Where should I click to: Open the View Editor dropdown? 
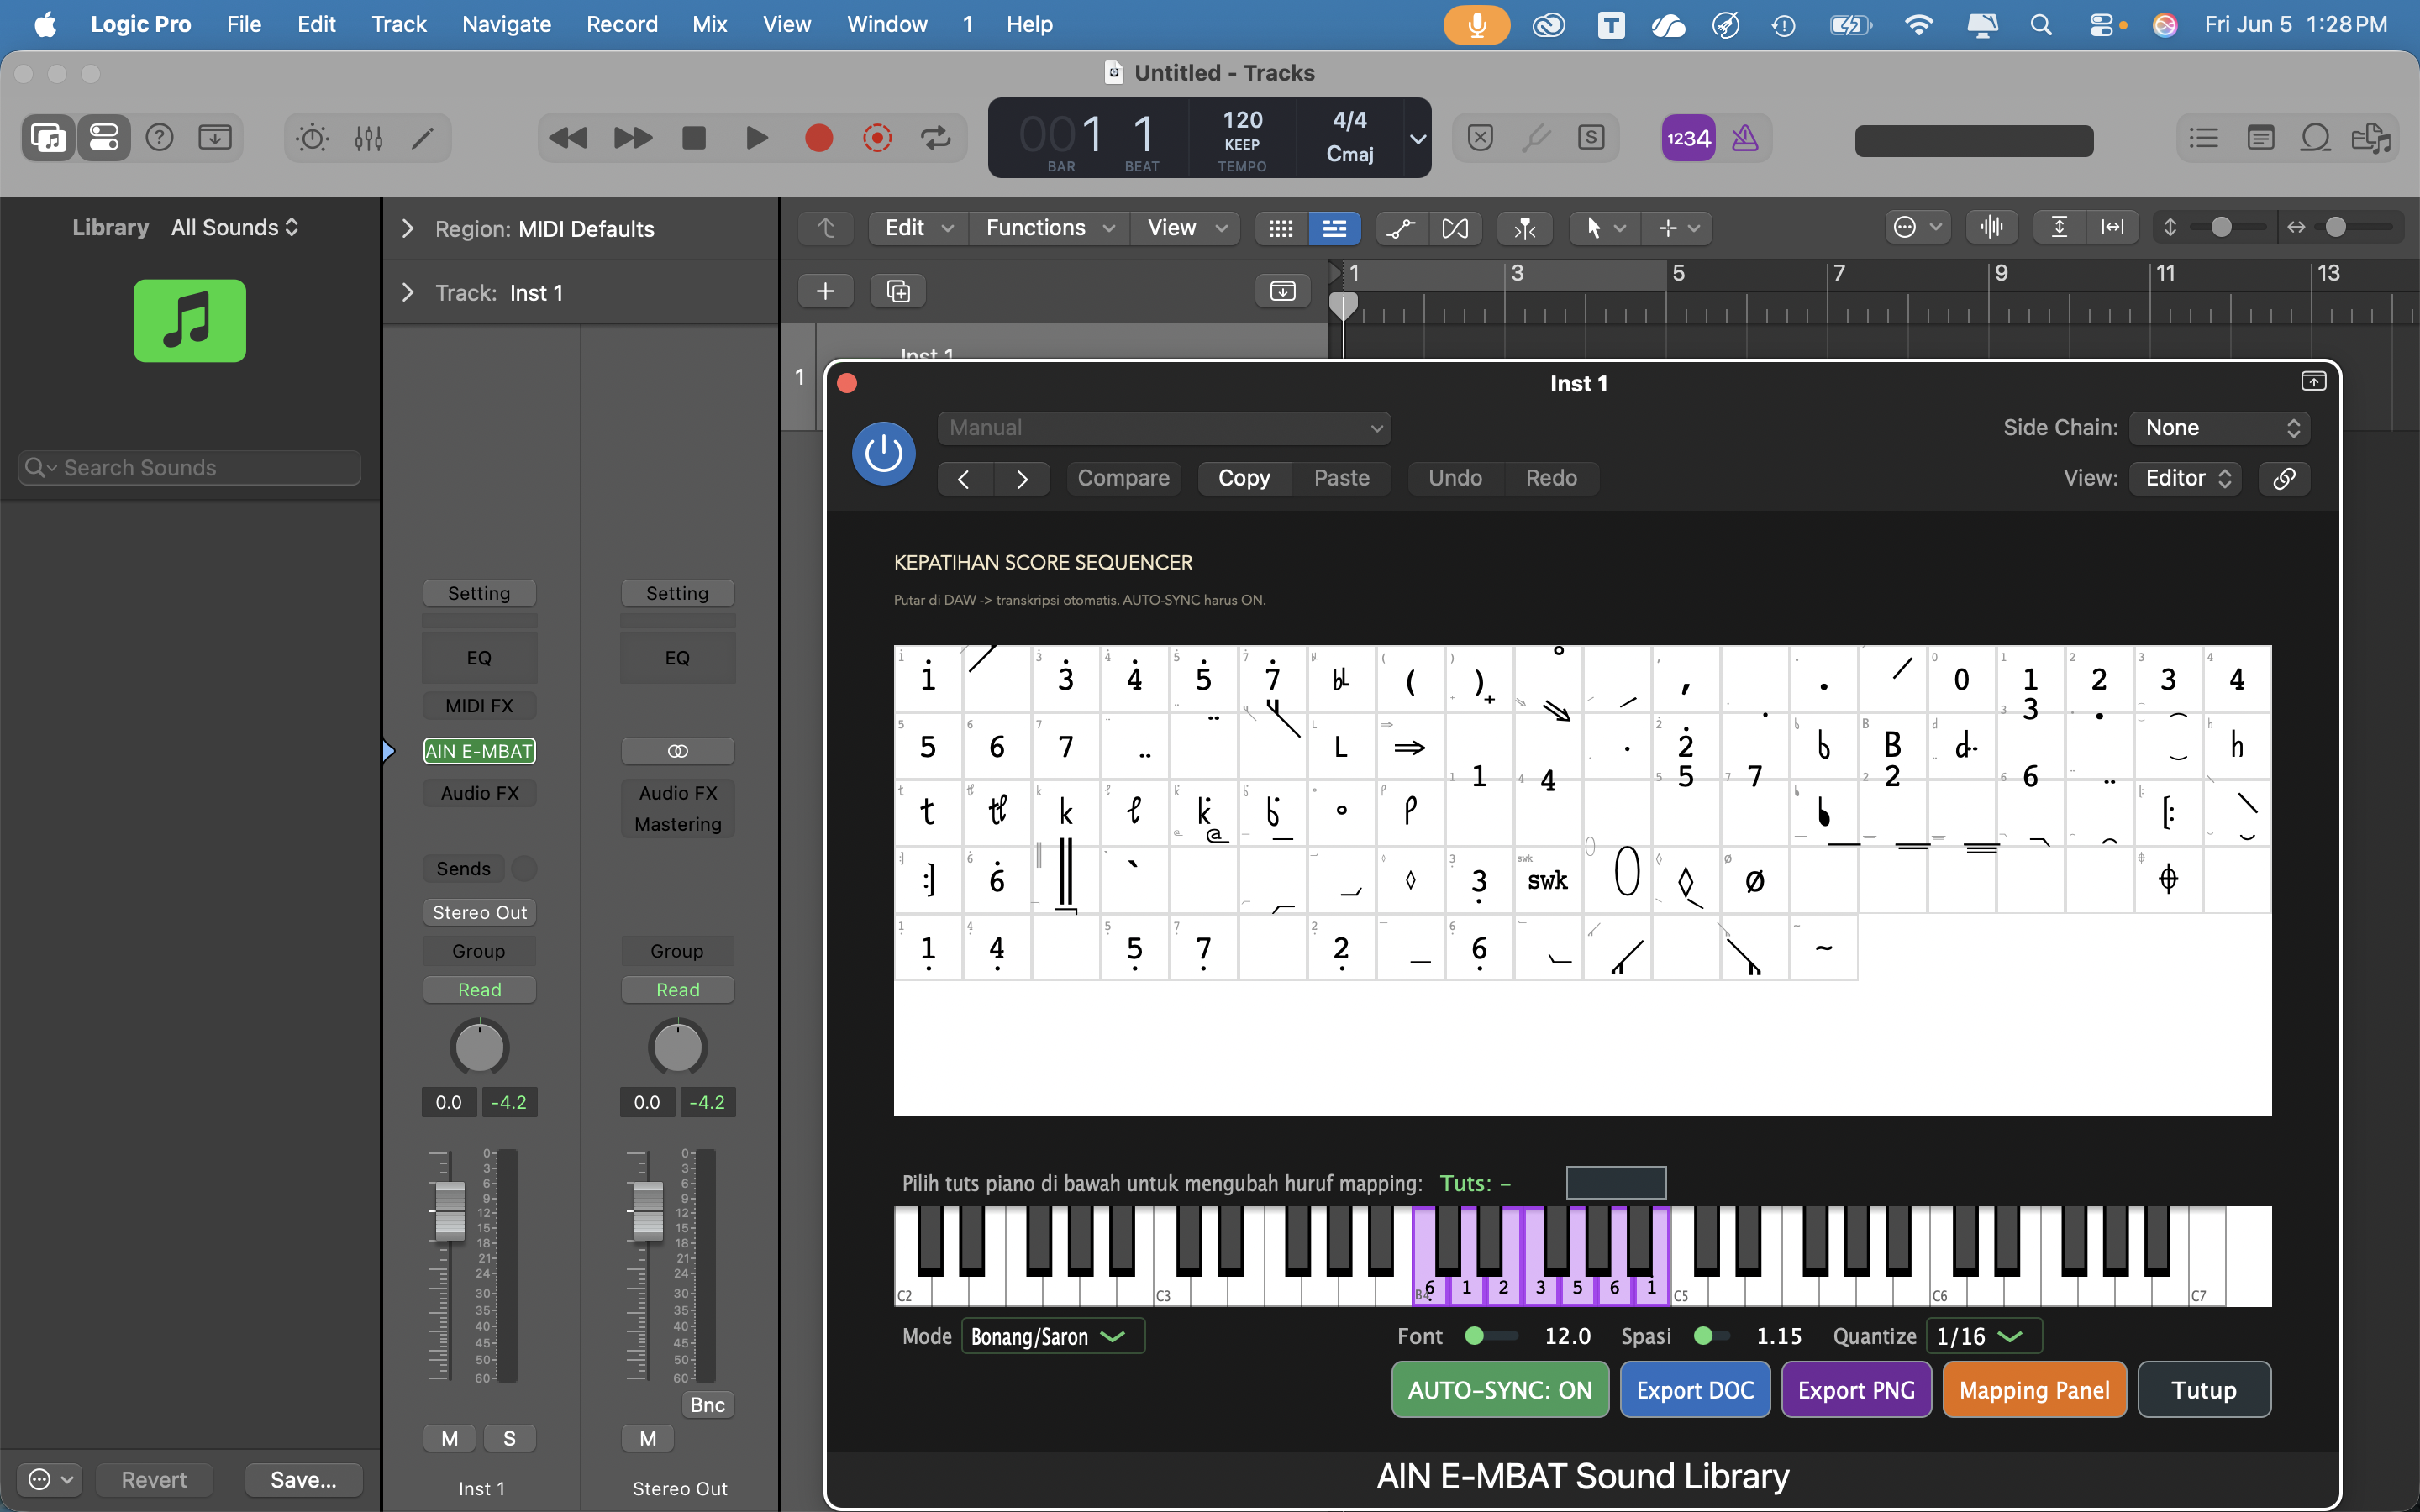tap(2186, 478)
